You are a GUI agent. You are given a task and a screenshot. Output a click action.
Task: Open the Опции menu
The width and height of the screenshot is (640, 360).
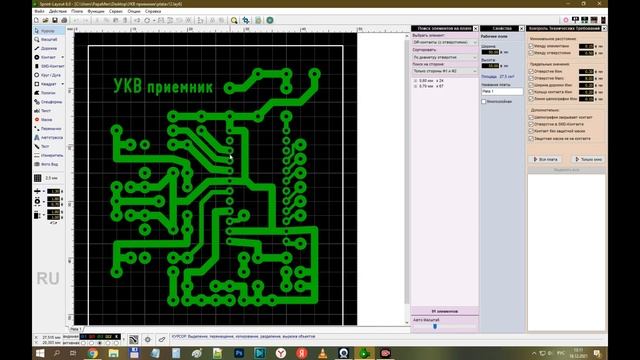134,11
